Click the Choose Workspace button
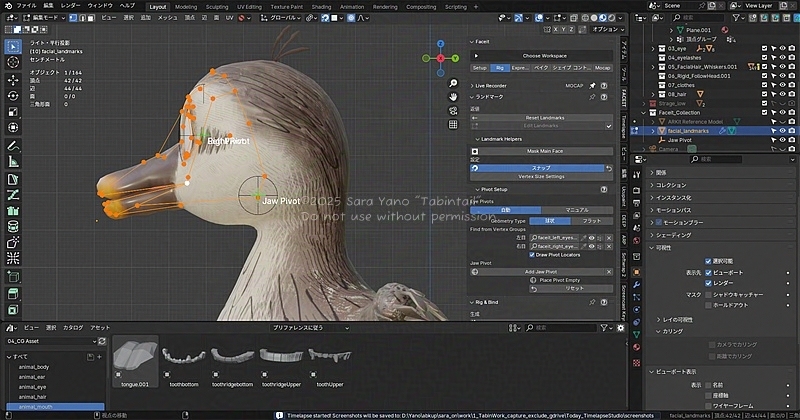The image size is (800, 420). (x=541, y=56)
